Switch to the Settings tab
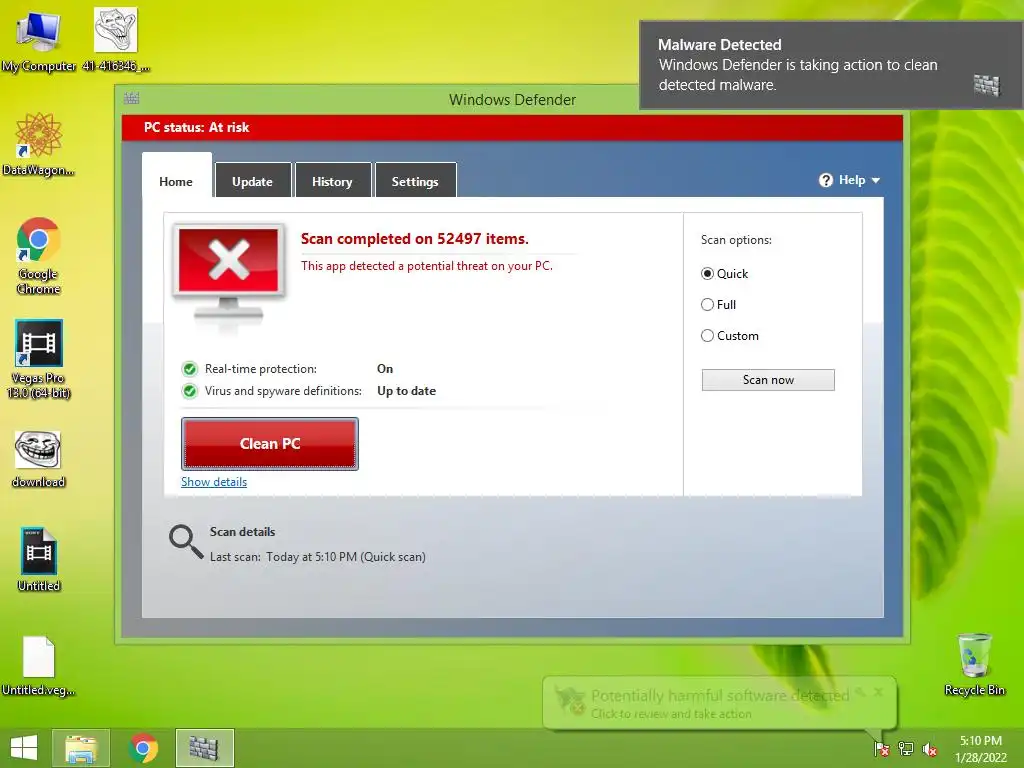The width and height of the screenshot is (1024, 768). point(415,180)
